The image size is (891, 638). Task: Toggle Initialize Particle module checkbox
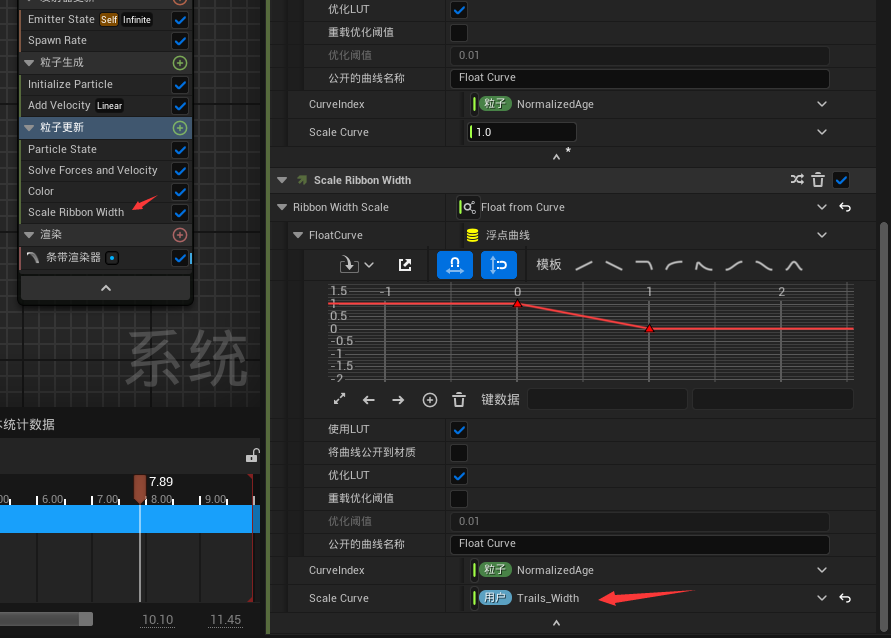point(180,85)
